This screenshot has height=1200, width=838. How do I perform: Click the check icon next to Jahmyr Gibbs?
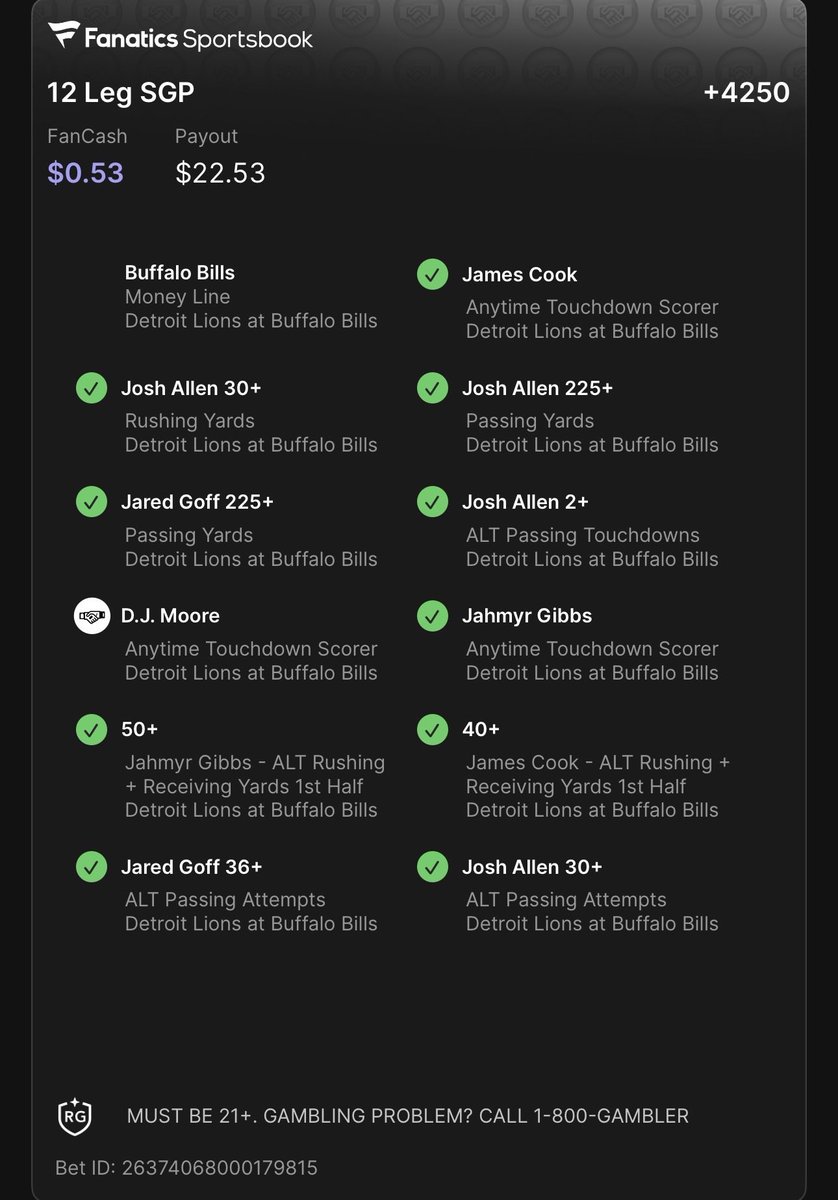pyautogui.click(x=432, y=616)
